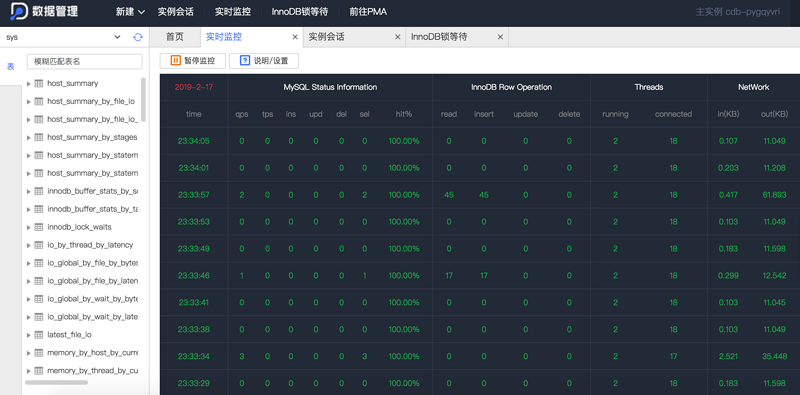The height and width of the screenshot is (395, 800).
Task: Expand the innodb_lock_waits node
Action: (29, 227)
